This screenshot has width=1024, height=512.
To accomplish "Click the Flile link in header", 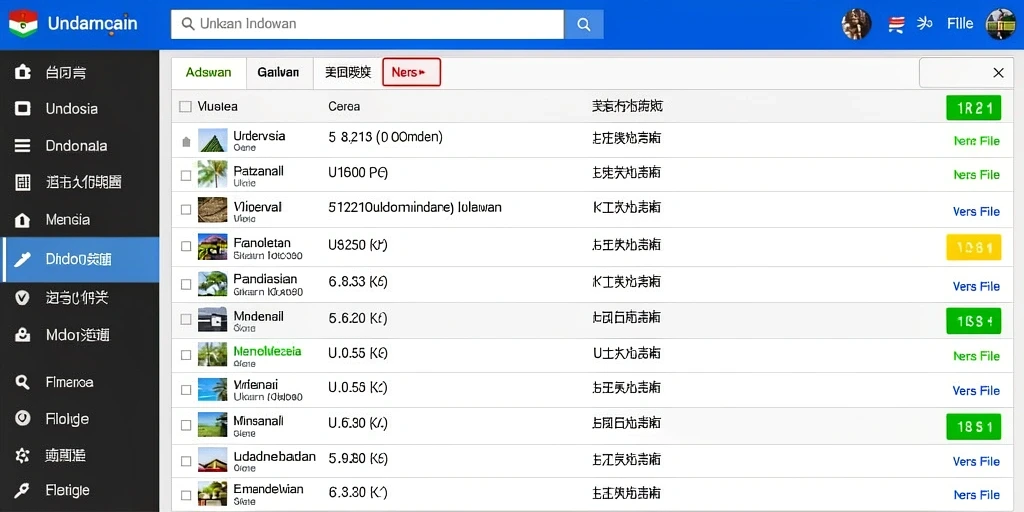I will [x=960, y=24].
